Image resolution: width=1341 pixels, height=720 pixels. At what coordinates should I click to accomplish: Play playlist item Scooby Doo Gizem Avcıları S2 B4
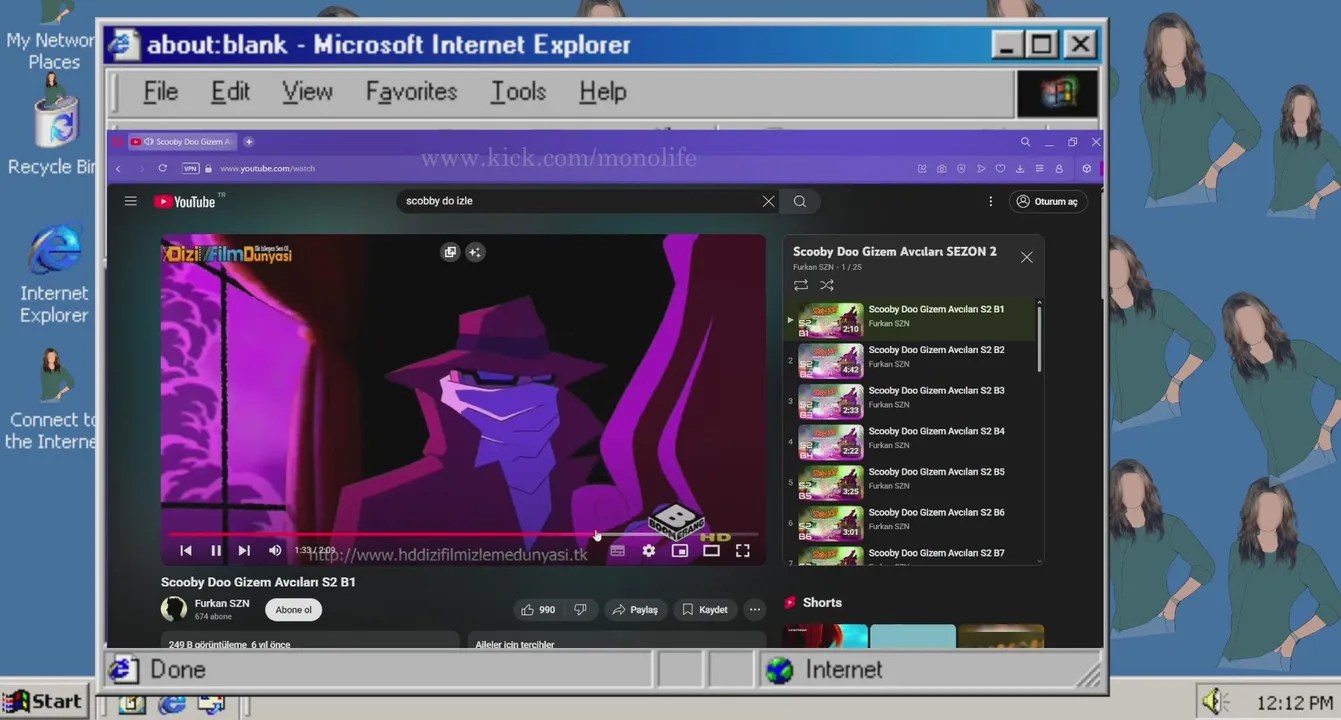pyautogui.click(x=910, y=442)
